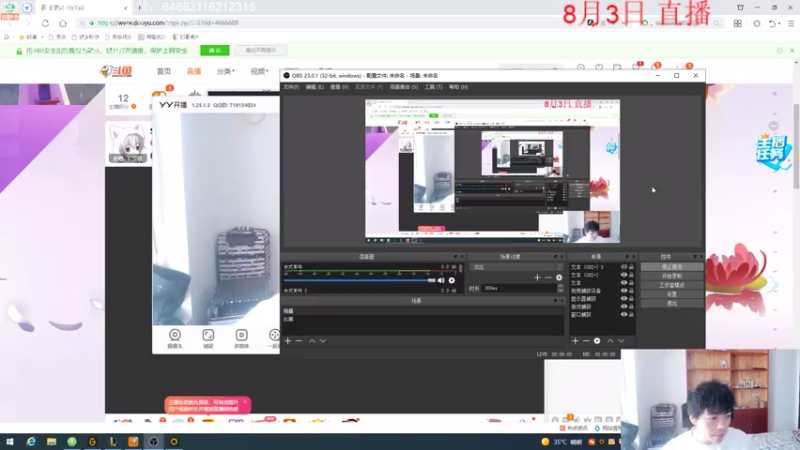Open the 淡出 transition type dropdown
This screenshot has width=800, height=450.
pos(516,267)
